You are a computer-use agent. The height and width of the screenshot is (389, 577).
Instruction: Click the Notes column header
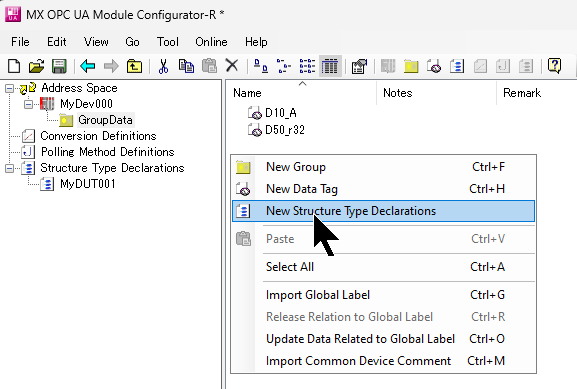[436, 93]
